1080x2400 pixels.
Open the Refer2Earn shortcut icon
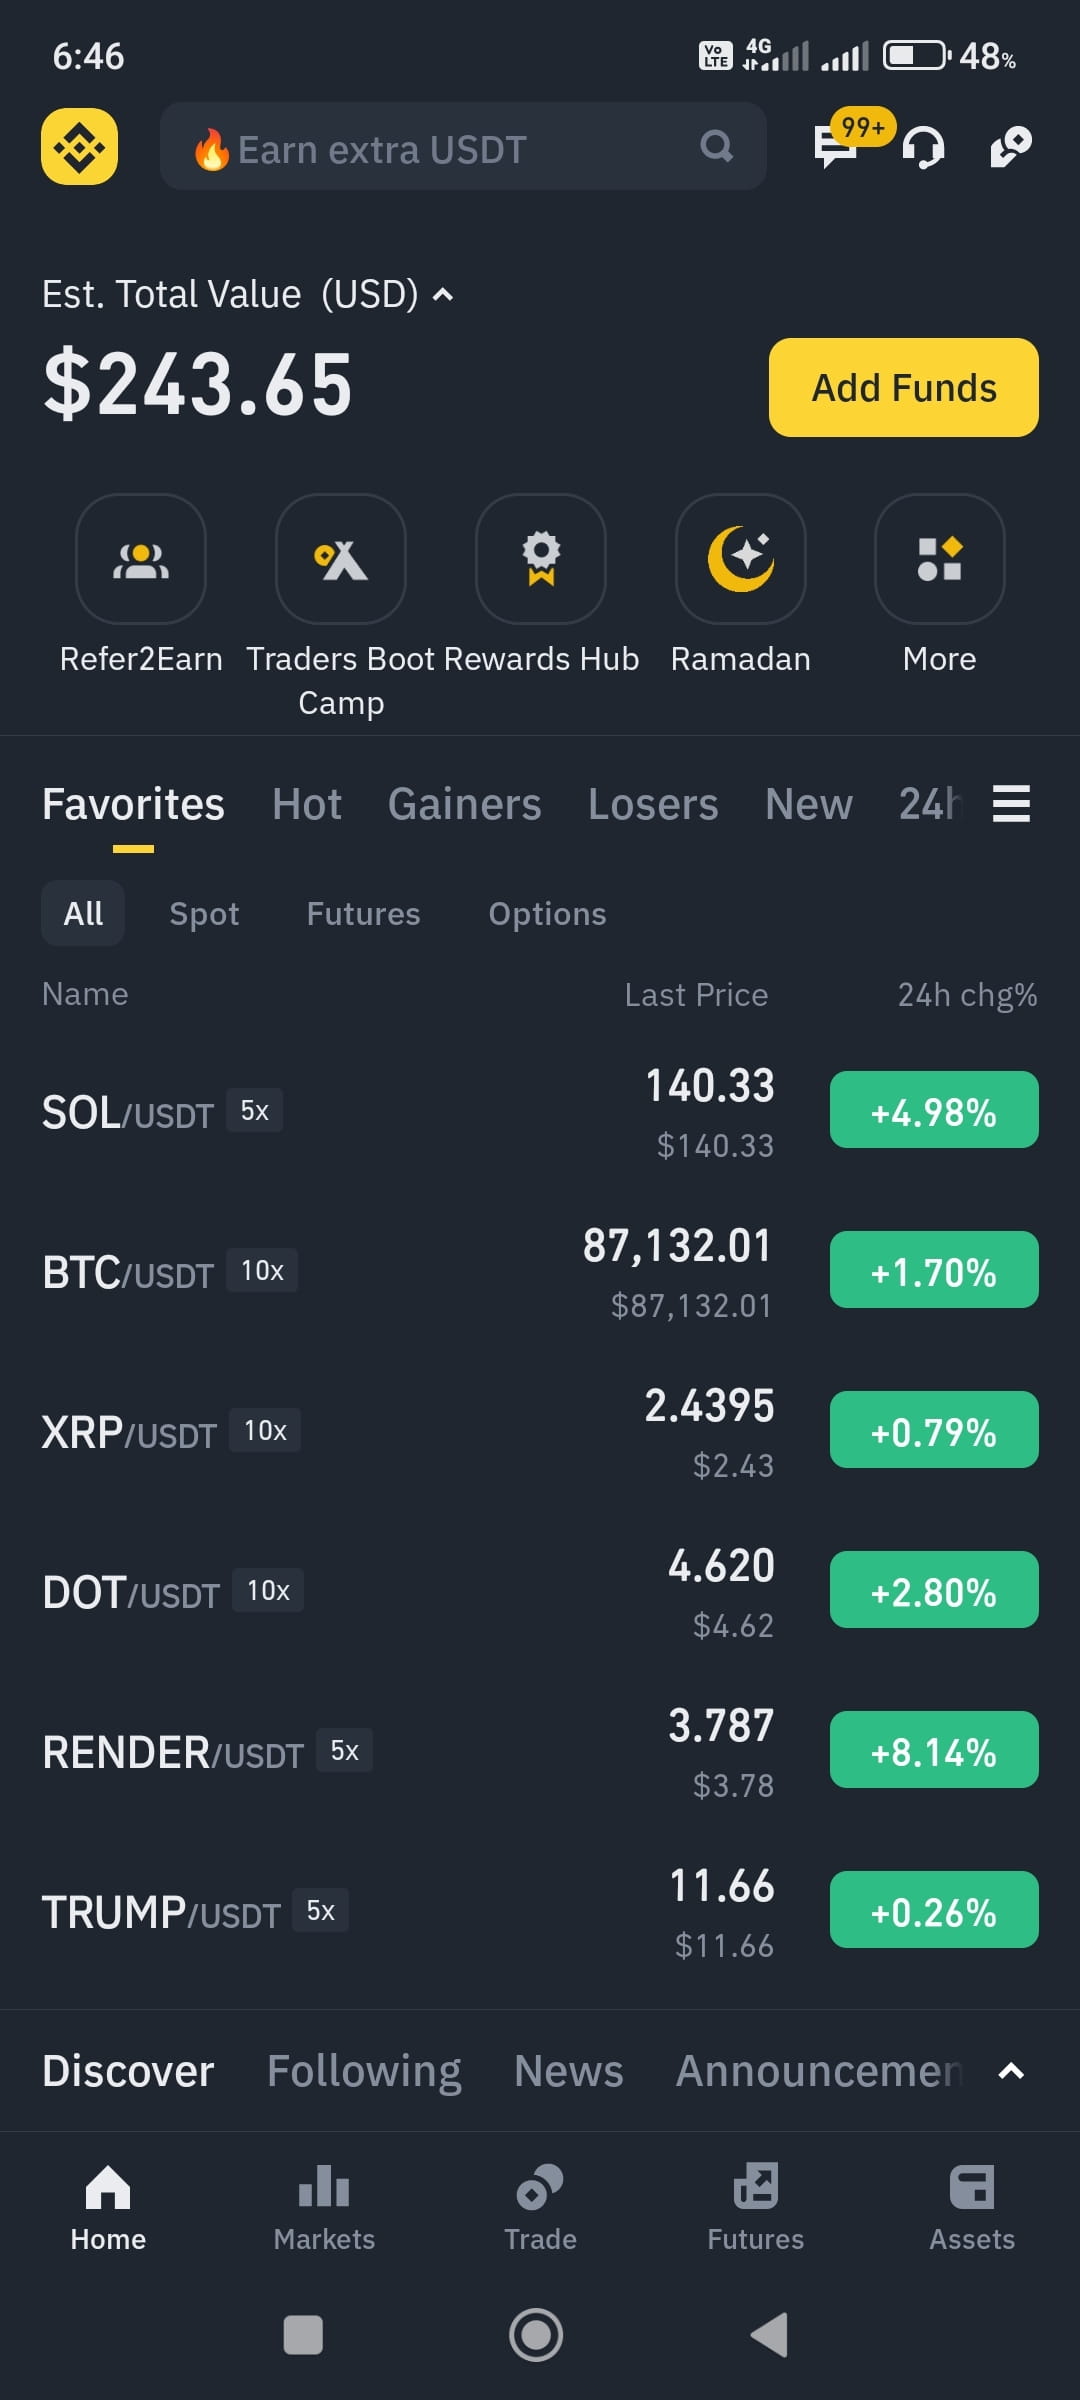pos(141,559)
